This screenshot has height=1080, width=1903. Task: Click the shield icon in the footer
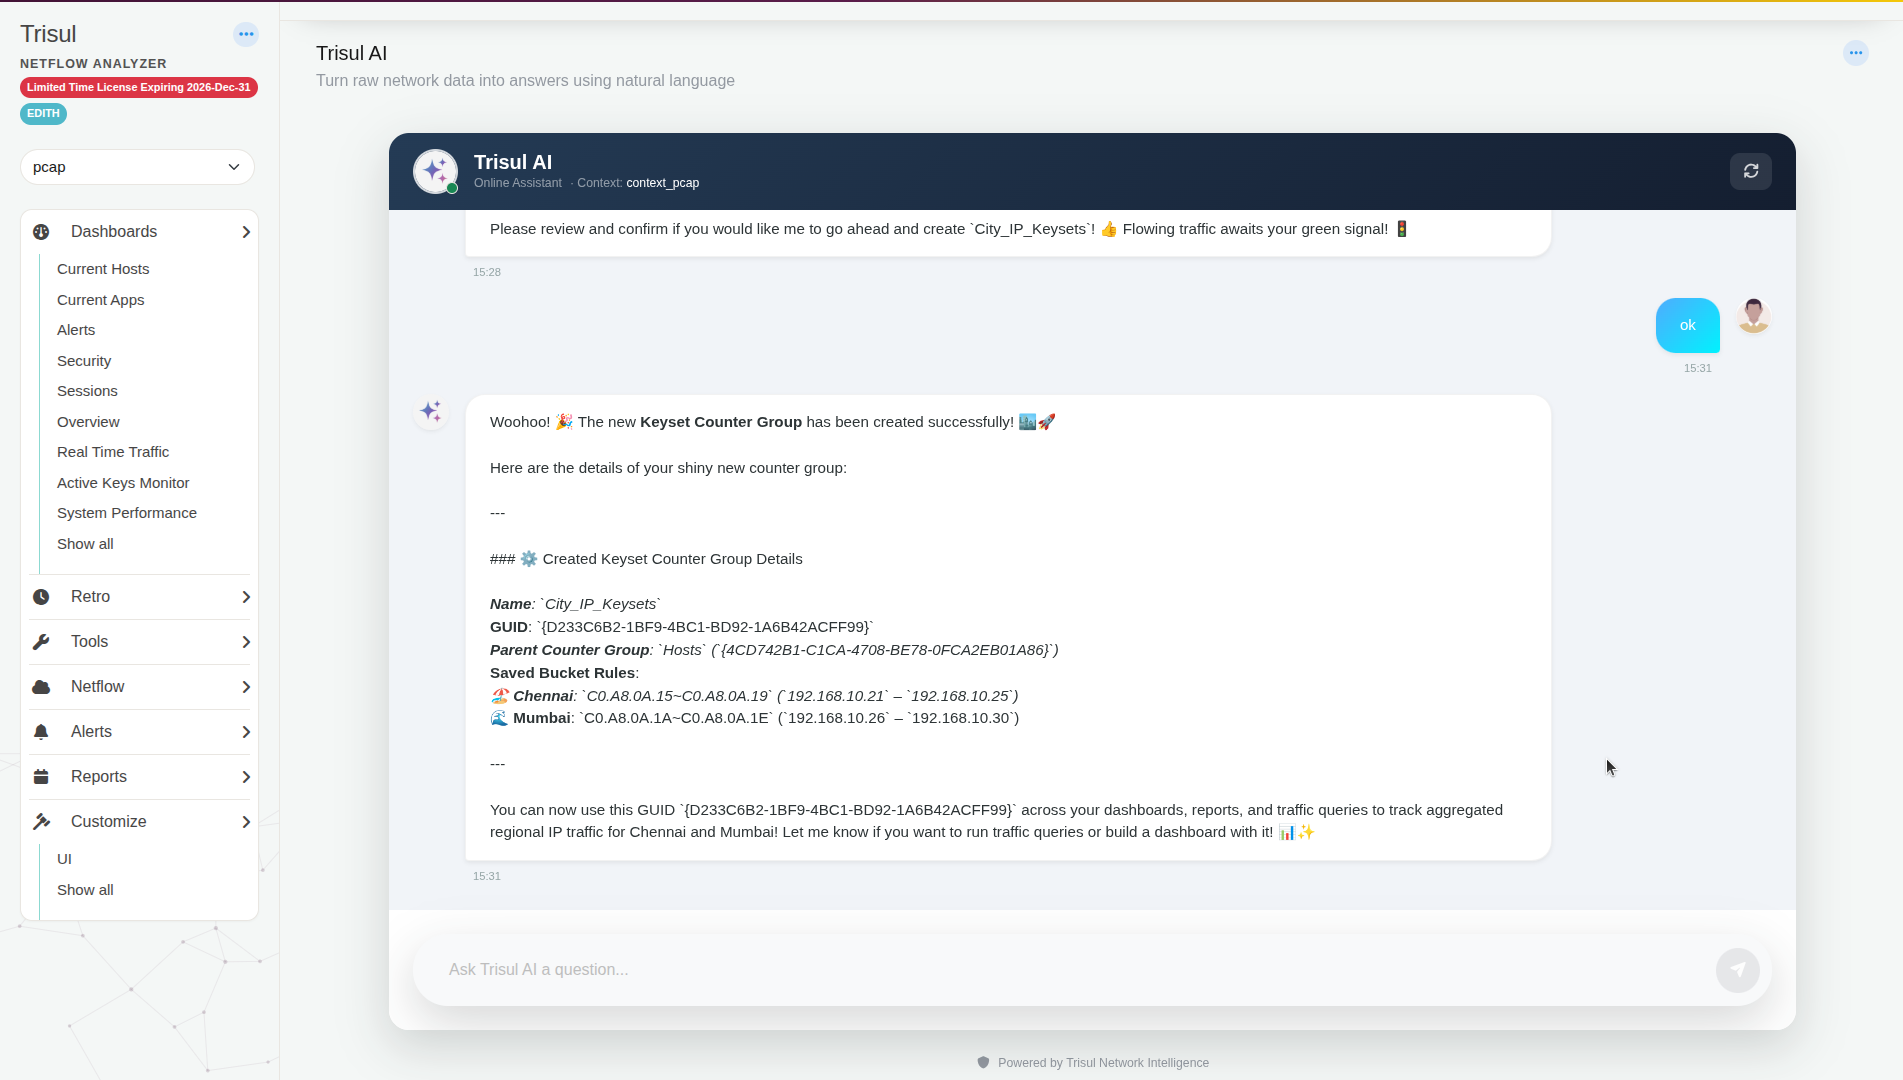pyautogui.click(x=983, y=1063)
